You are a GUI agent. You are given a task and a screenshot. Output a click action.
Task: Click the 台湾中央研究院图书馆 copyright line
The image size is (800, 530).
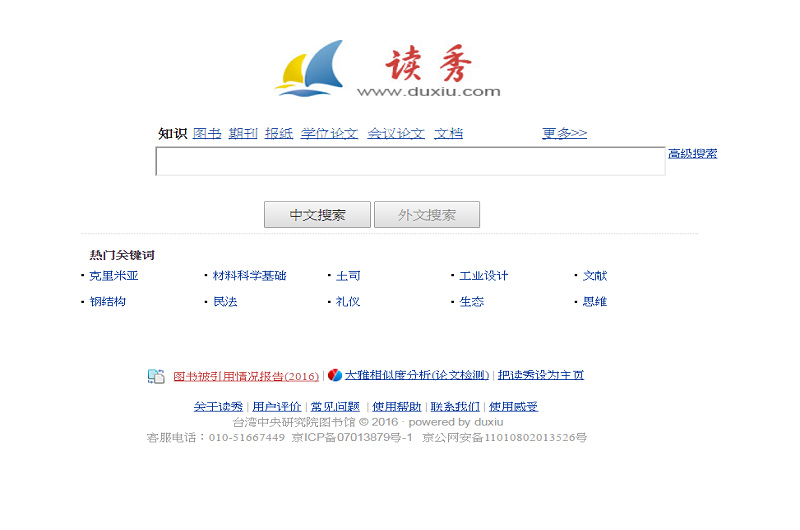(368, 422)
